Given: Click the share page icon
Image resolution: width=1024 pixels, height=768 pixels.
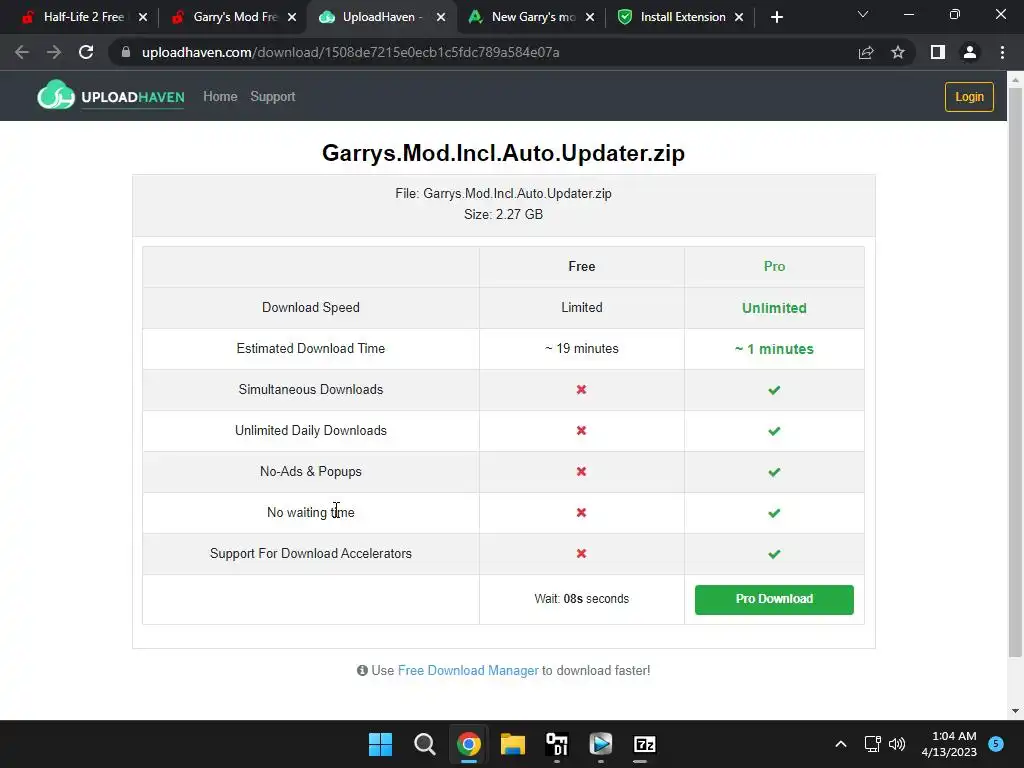Looking at the screenshot, I should pos(866,52).
